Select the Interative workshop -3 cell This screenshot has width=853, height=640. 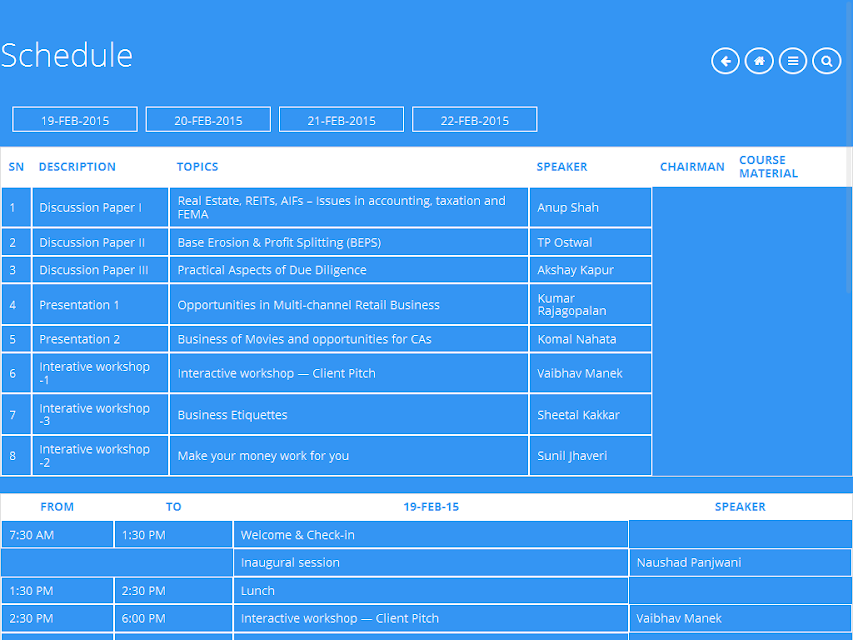[101, 415]
